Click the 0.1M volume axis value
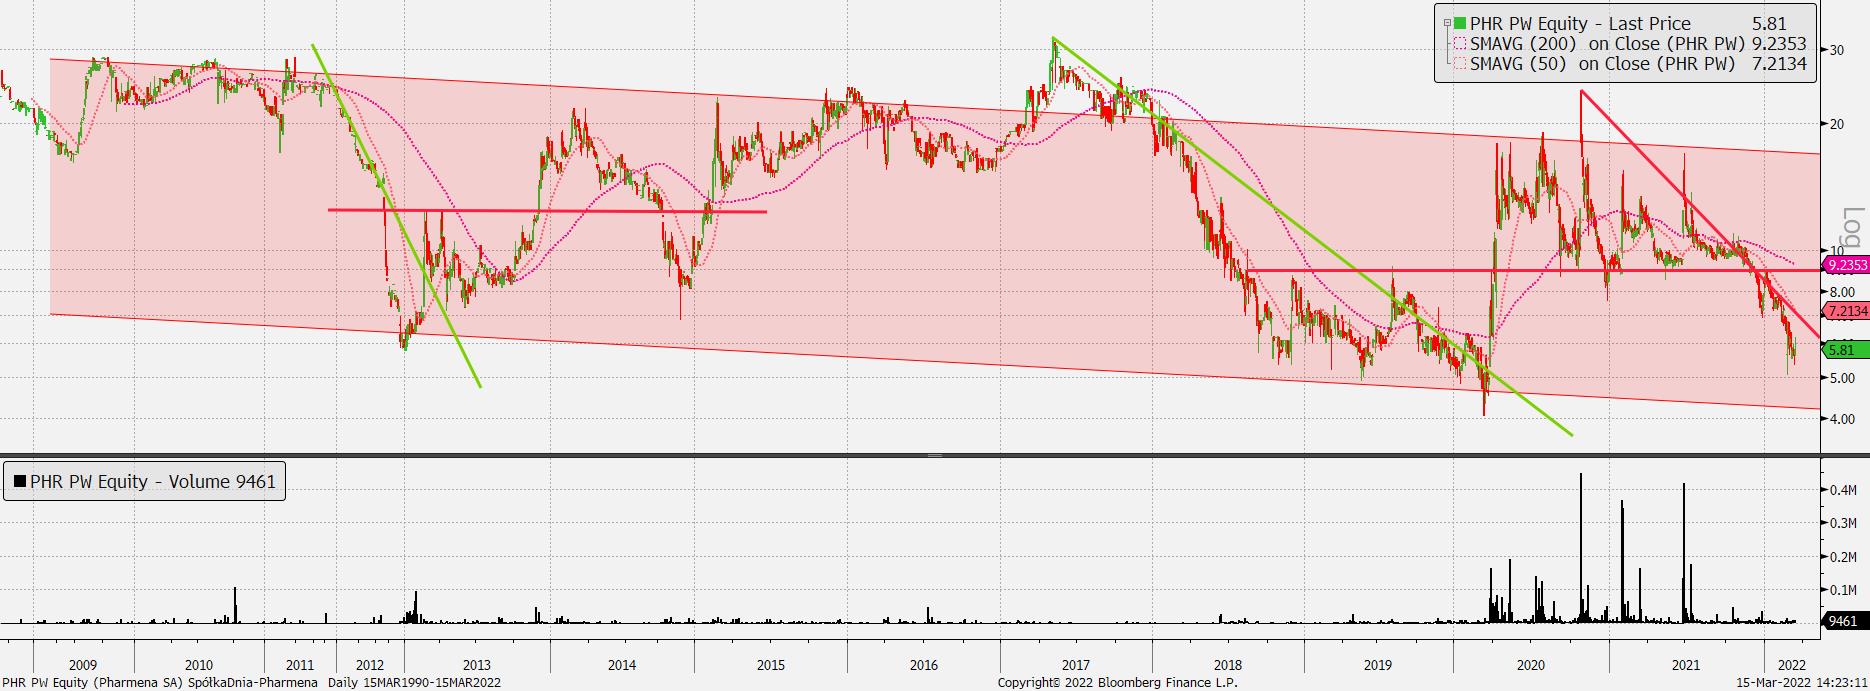Viewport: 1870px width, 691px height. click(x=1843, y=590)
